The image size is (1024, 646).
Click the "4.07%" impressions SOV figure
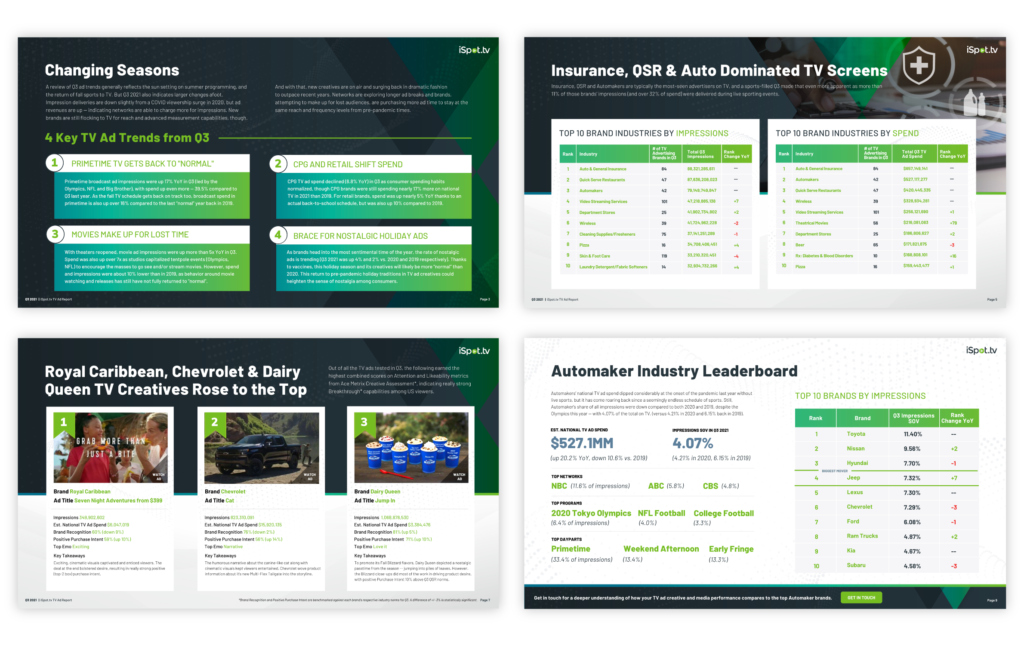point(692,443)
